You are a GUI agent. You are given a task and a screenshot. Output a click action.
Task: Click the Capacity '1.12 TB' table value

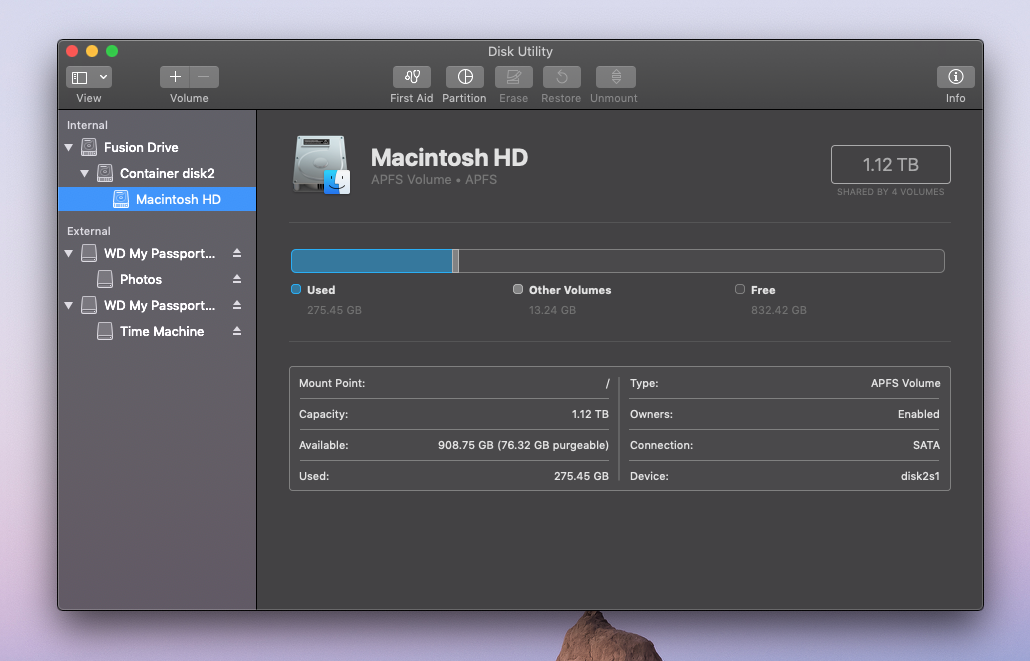point(590,414)
